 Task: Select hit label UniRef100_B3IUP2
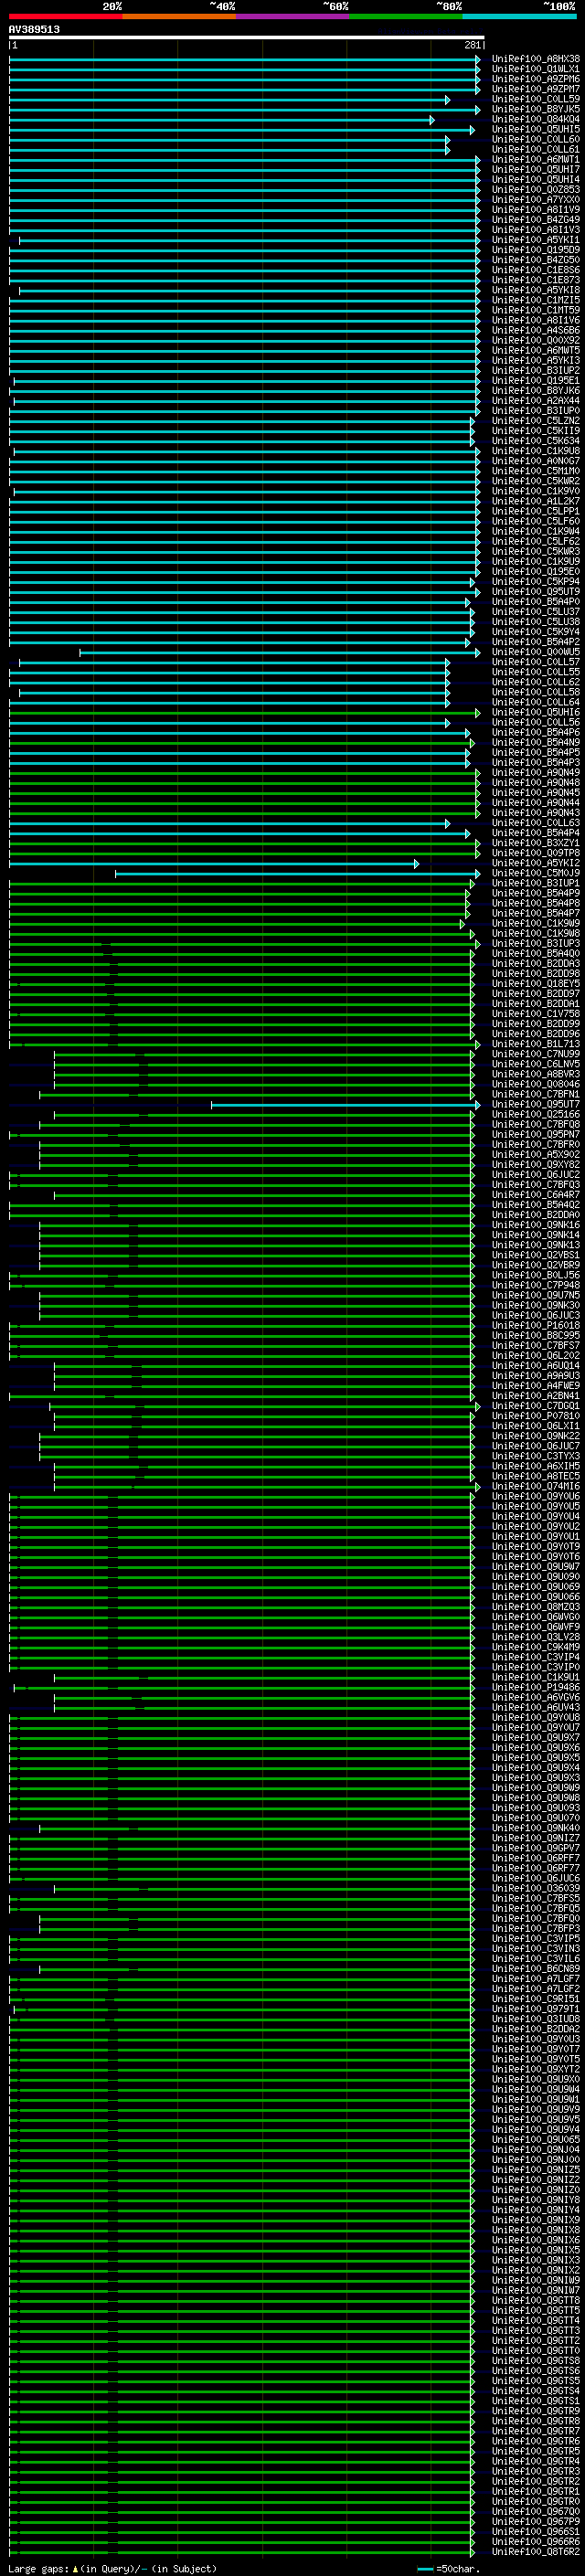(x=536, y=370)
